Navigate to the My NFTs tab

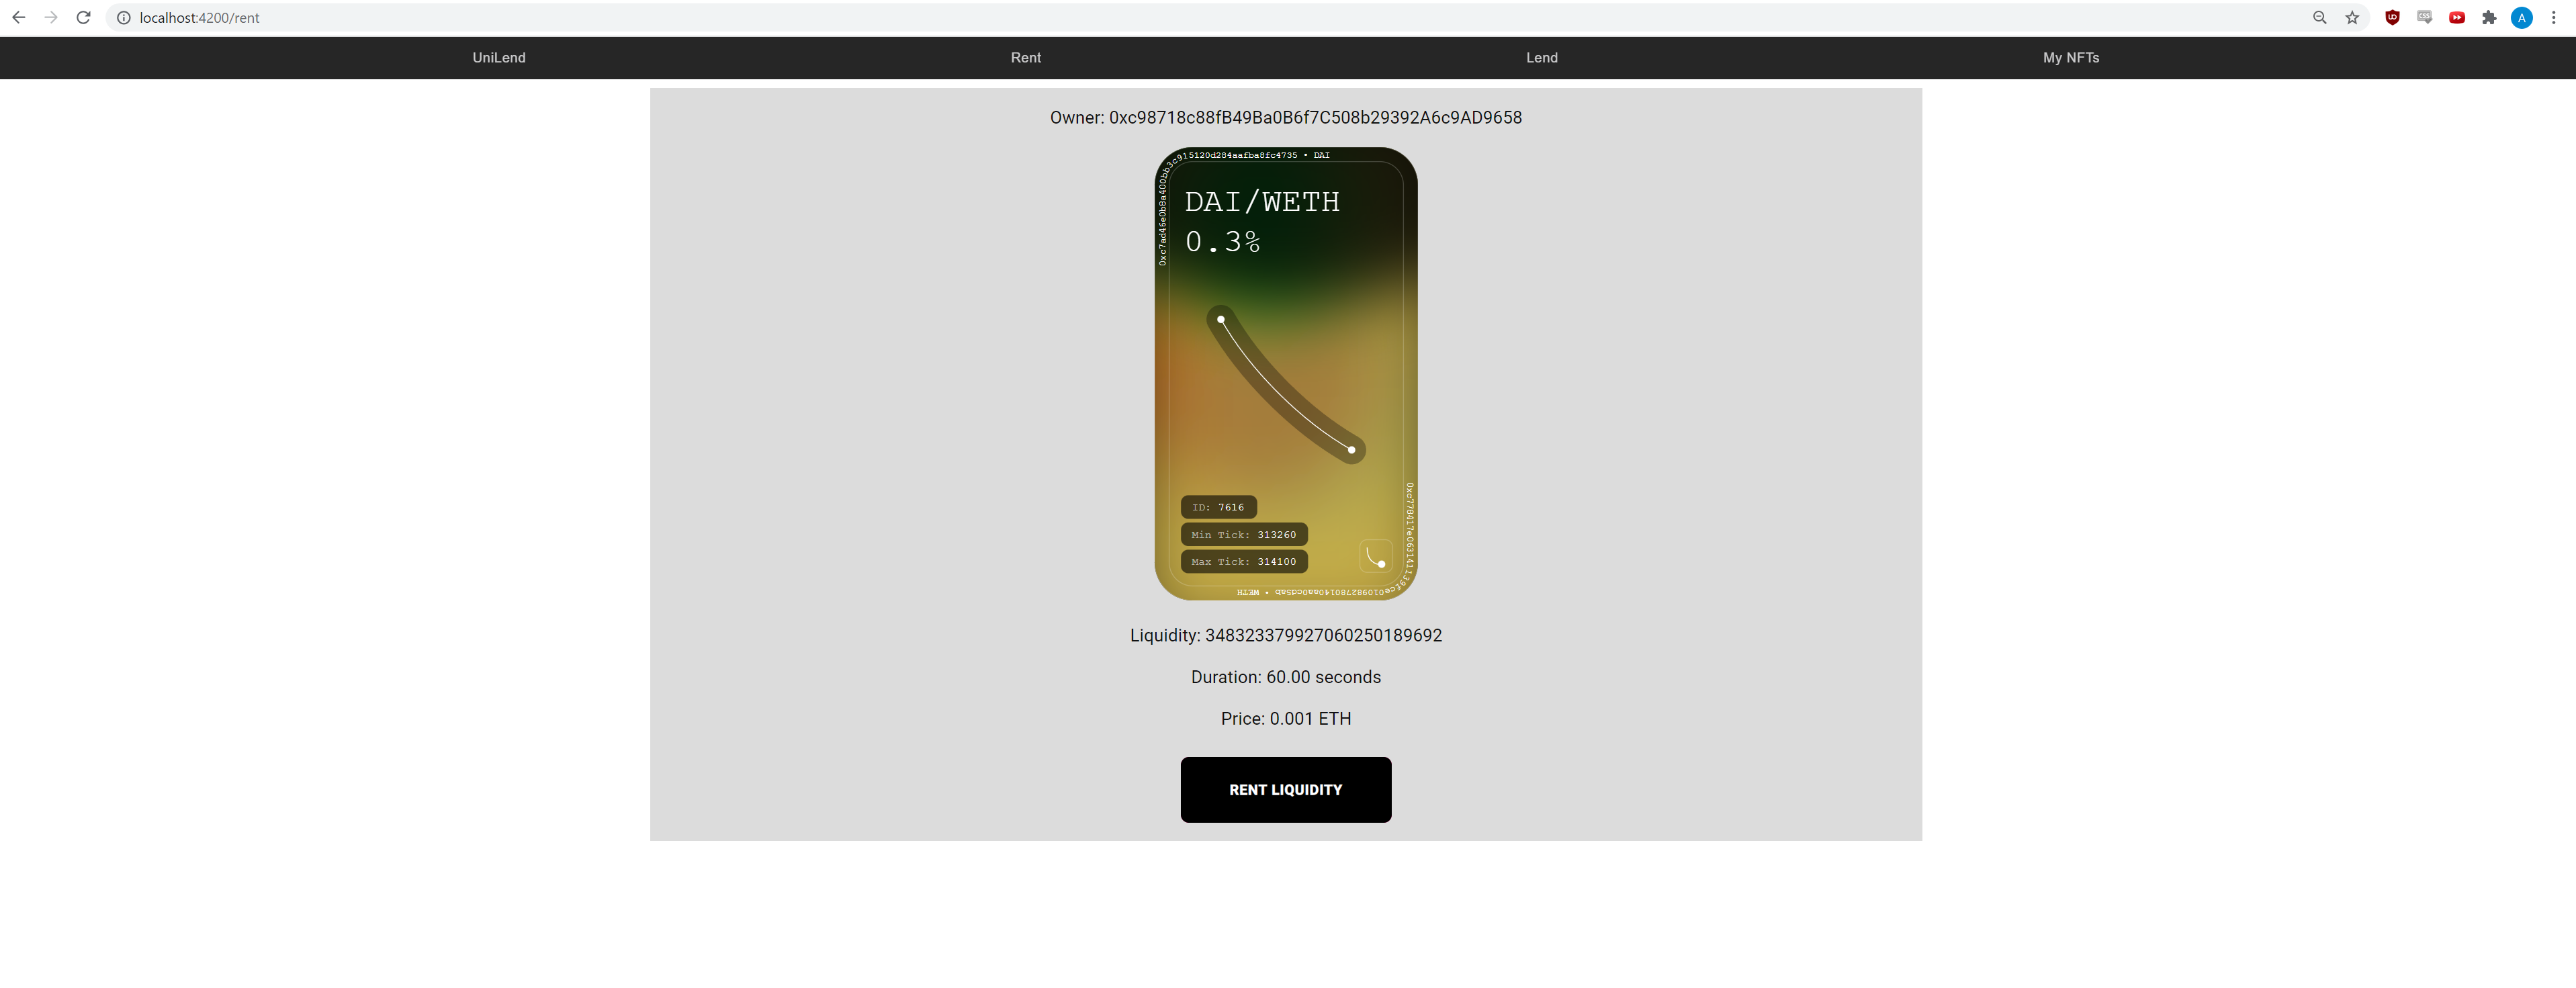pos(2070,58)
